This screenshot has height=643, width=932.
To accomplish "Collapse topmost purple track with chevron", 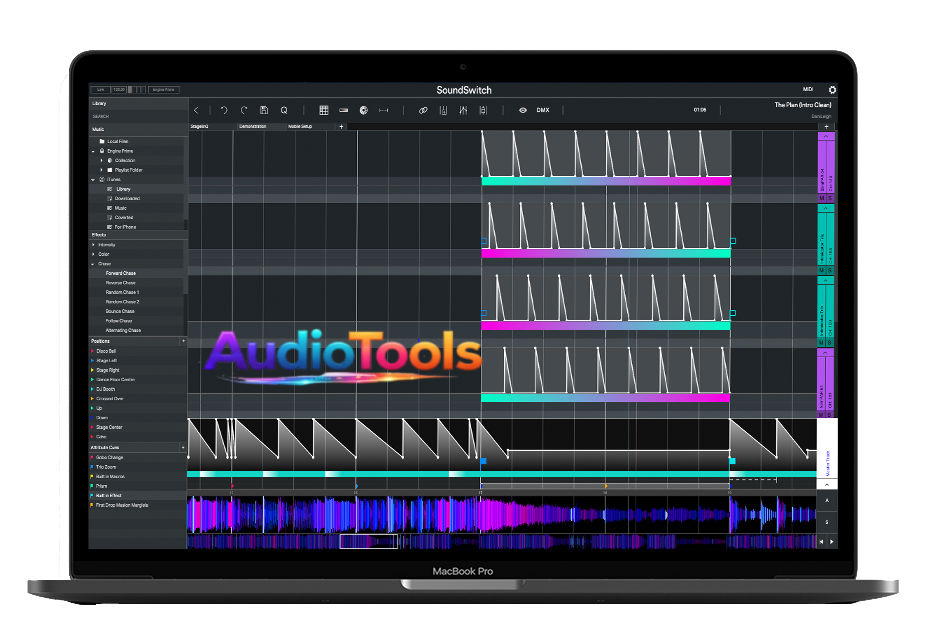I will click(826, 136).
